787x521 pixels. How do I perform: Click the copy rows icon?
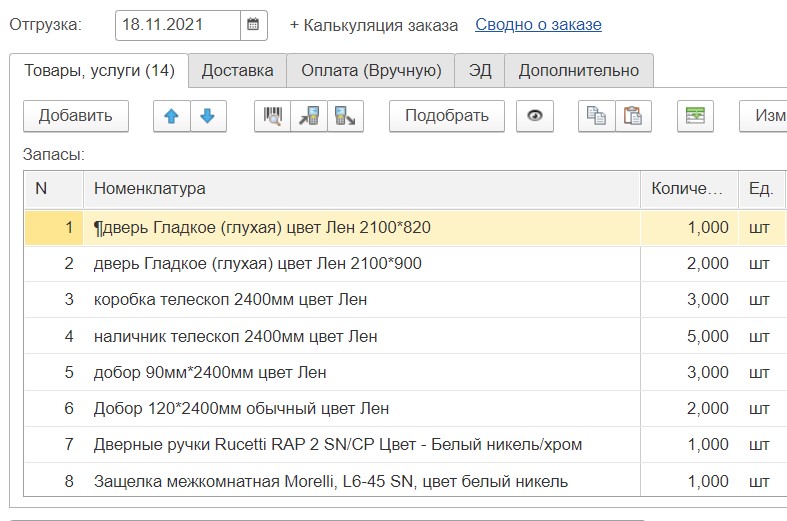coord(596,116)
